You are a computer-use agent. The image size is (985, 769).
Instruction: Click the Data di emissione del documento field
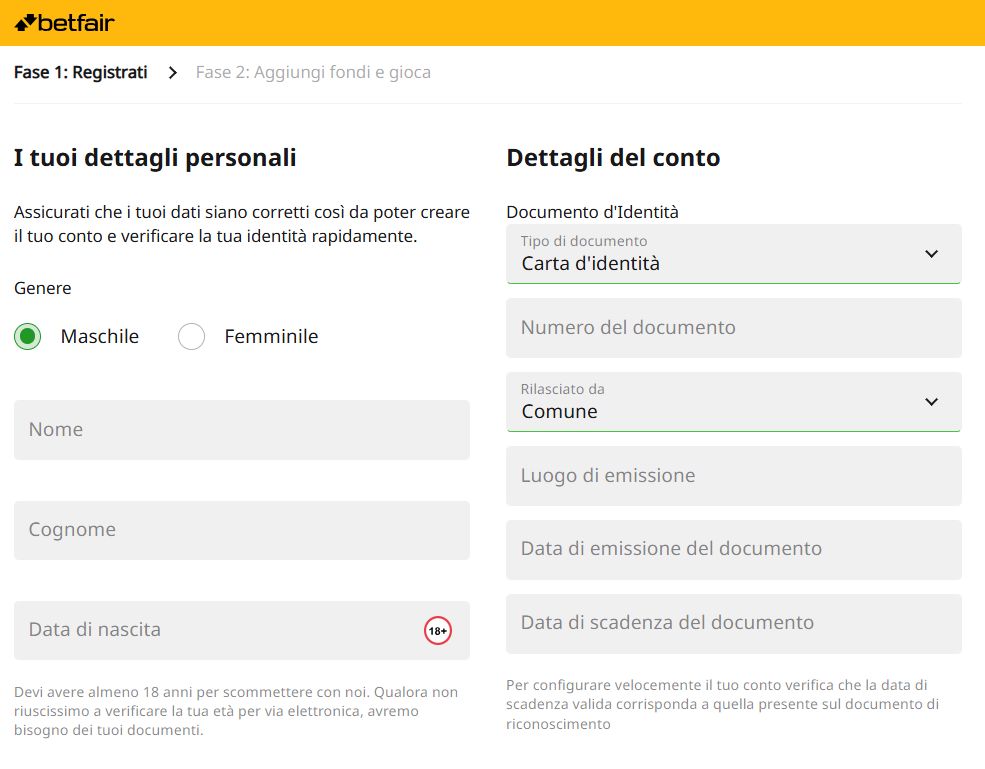click(x=733, y=550)
